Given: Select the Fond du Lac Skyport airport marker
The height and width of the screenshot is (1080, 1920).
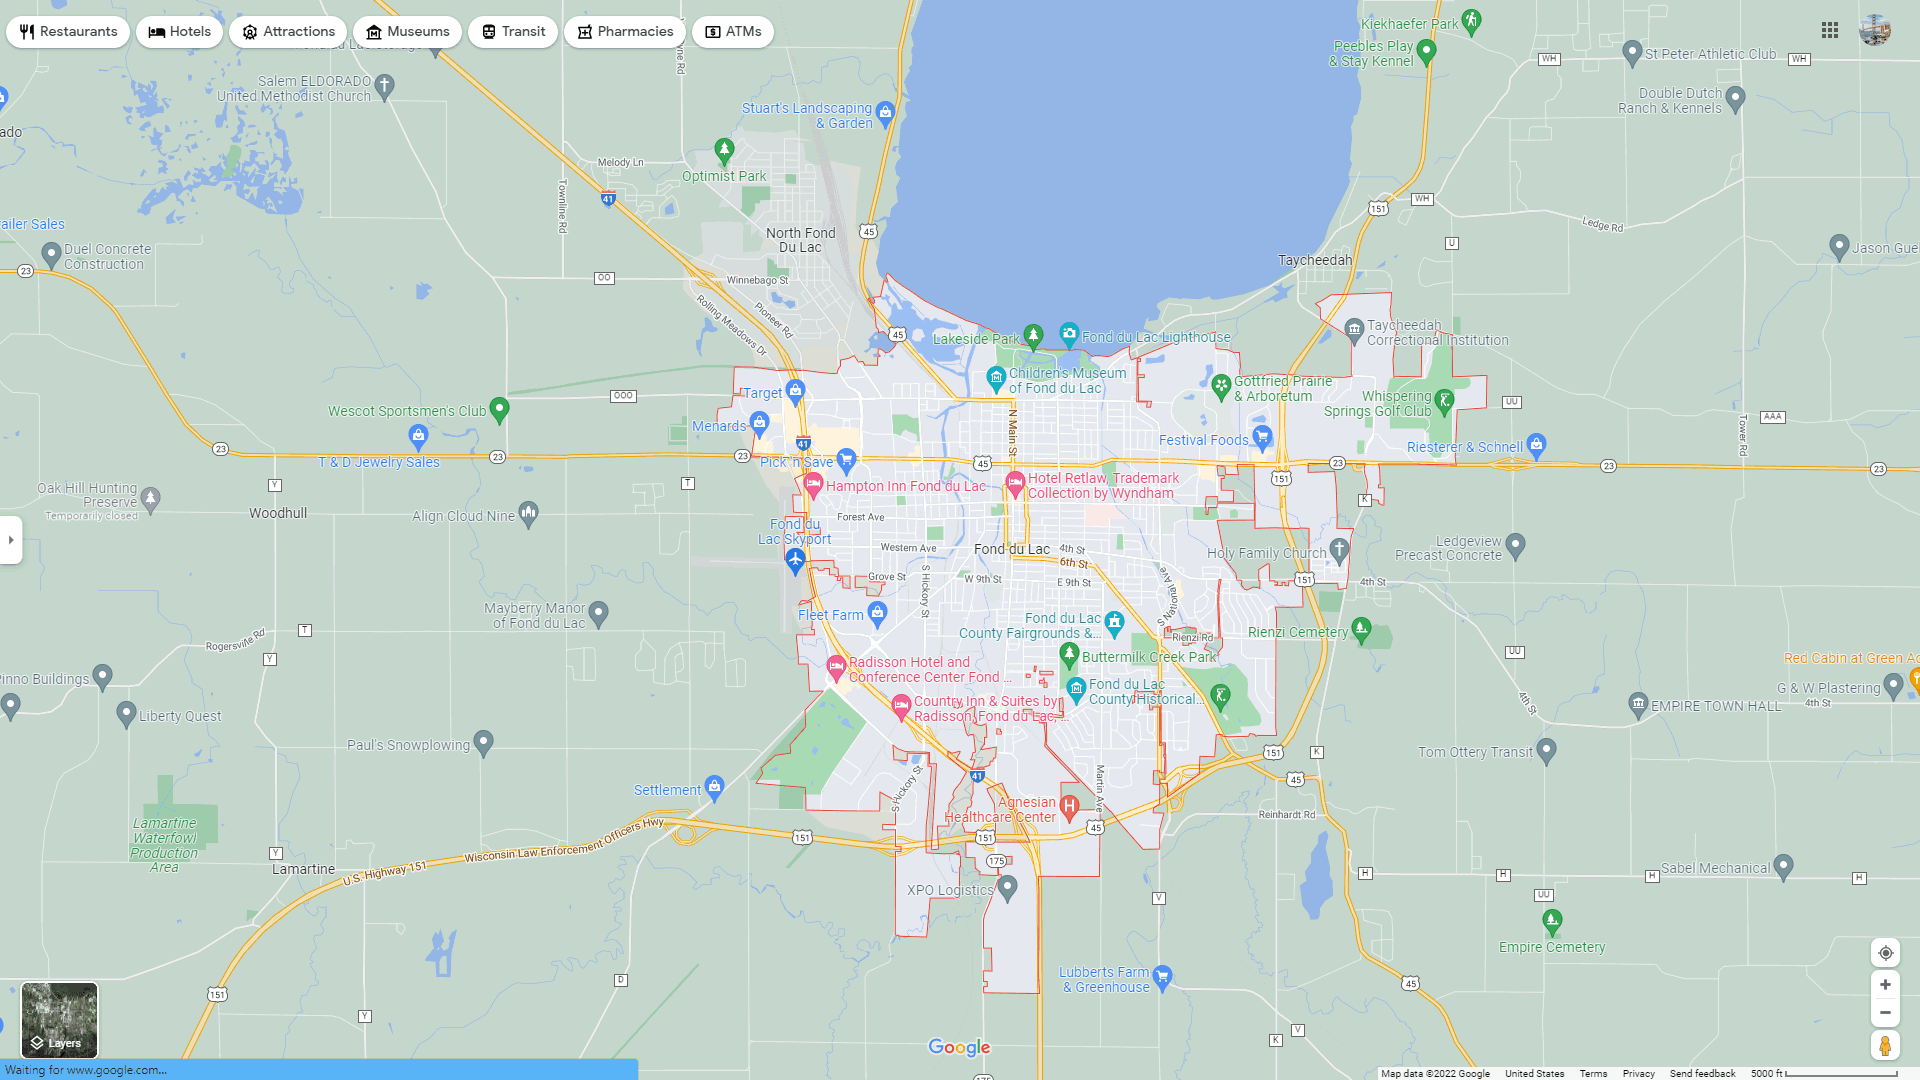Looking at the screenshot, I should 795,561.
